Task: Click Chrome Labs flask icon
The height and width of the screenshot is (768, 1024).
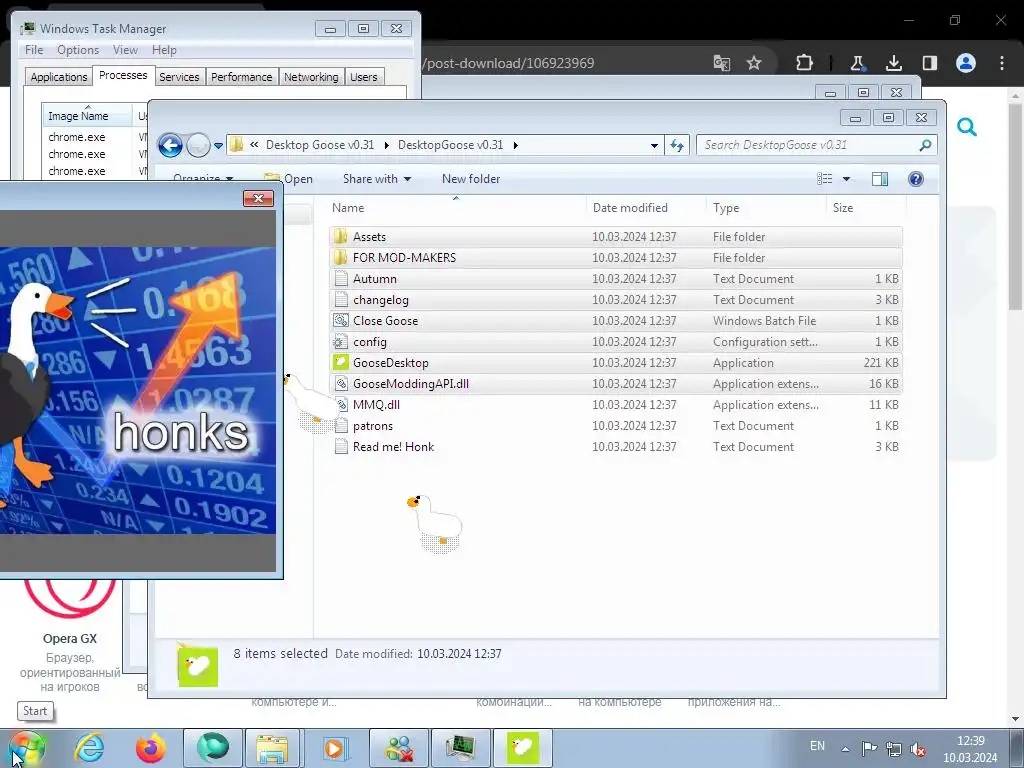Action: (x=857, y=63)
